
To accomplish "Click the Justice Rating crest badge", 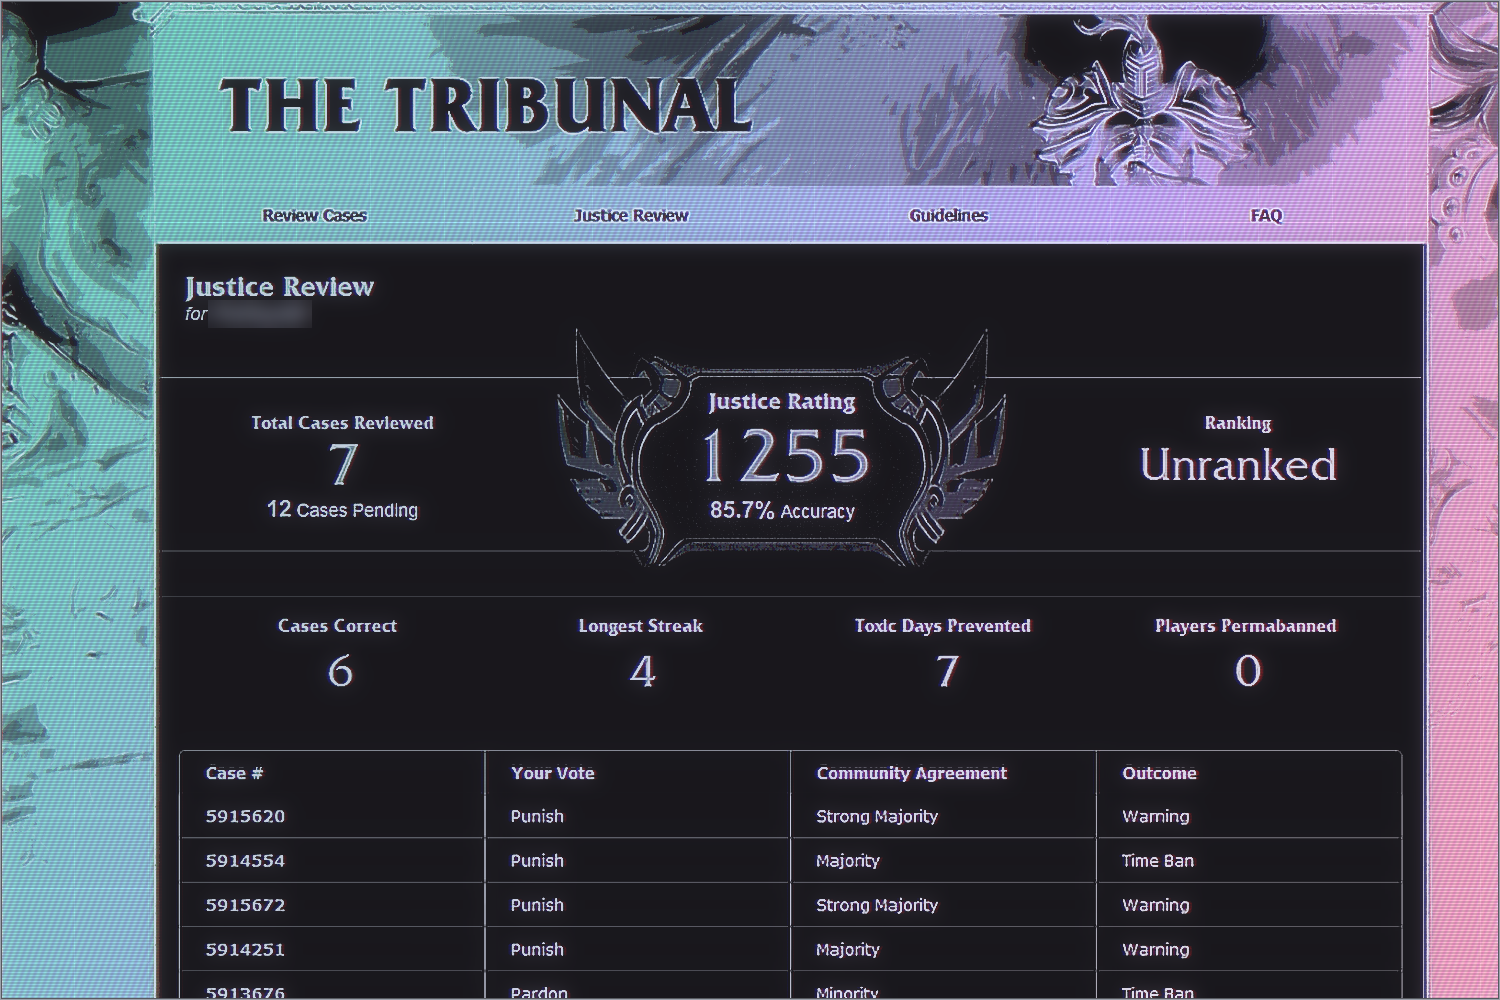I will pyautogui.click(x=781, y=450).
